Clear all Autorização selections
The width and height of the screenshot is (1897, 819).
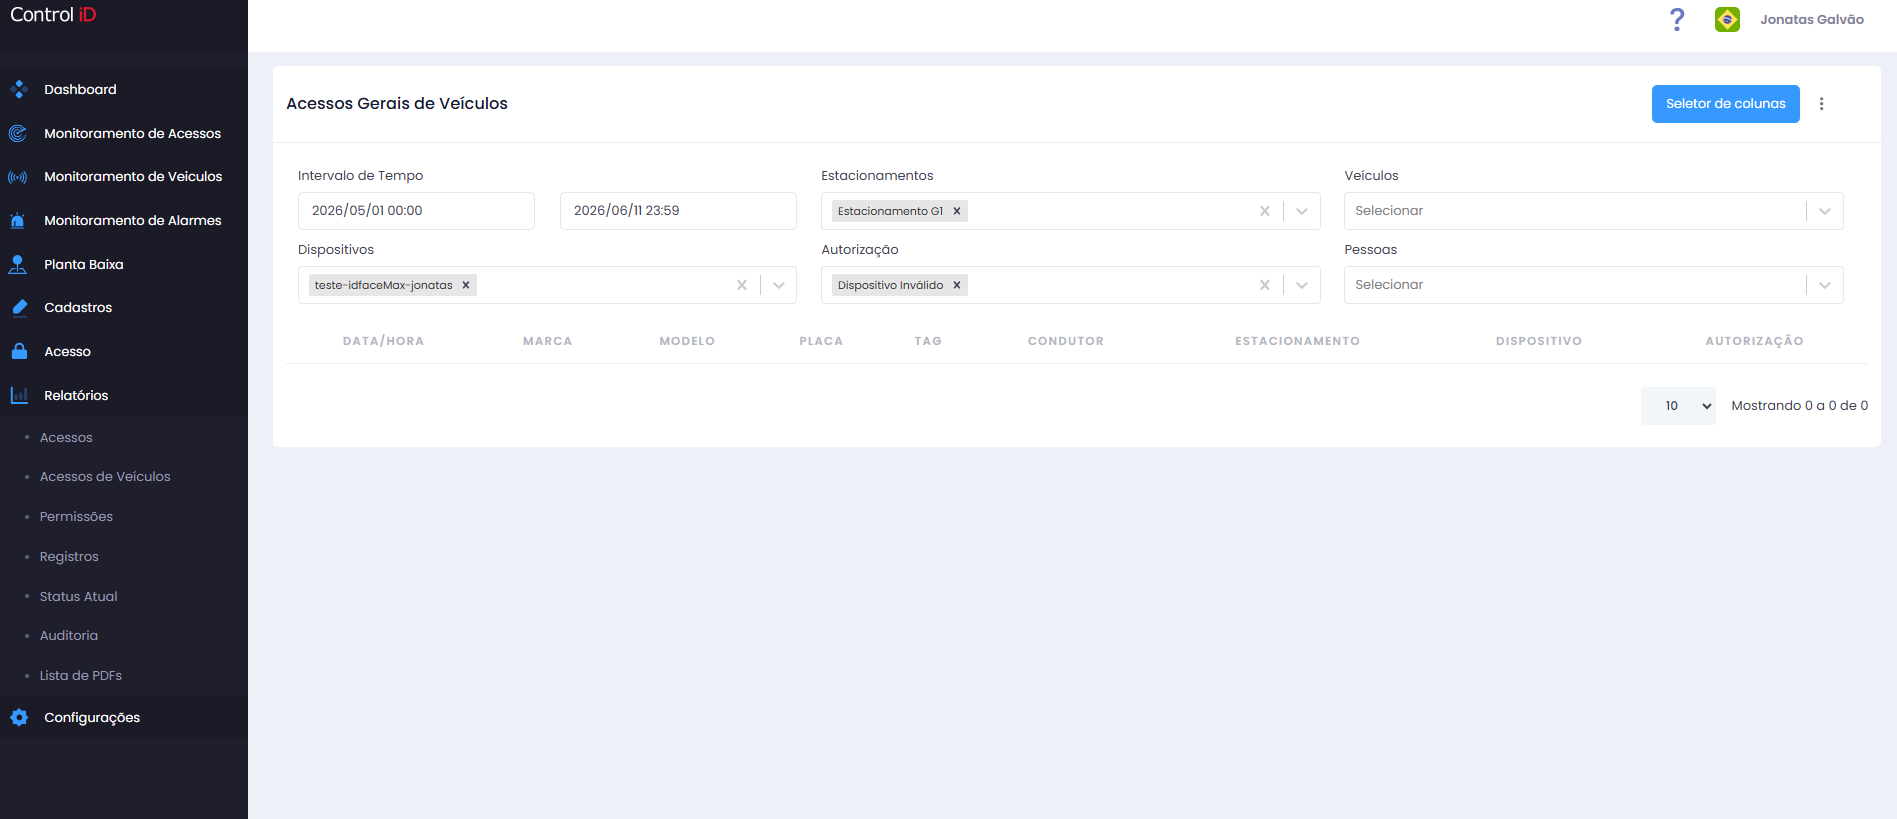coord(1265,285)
